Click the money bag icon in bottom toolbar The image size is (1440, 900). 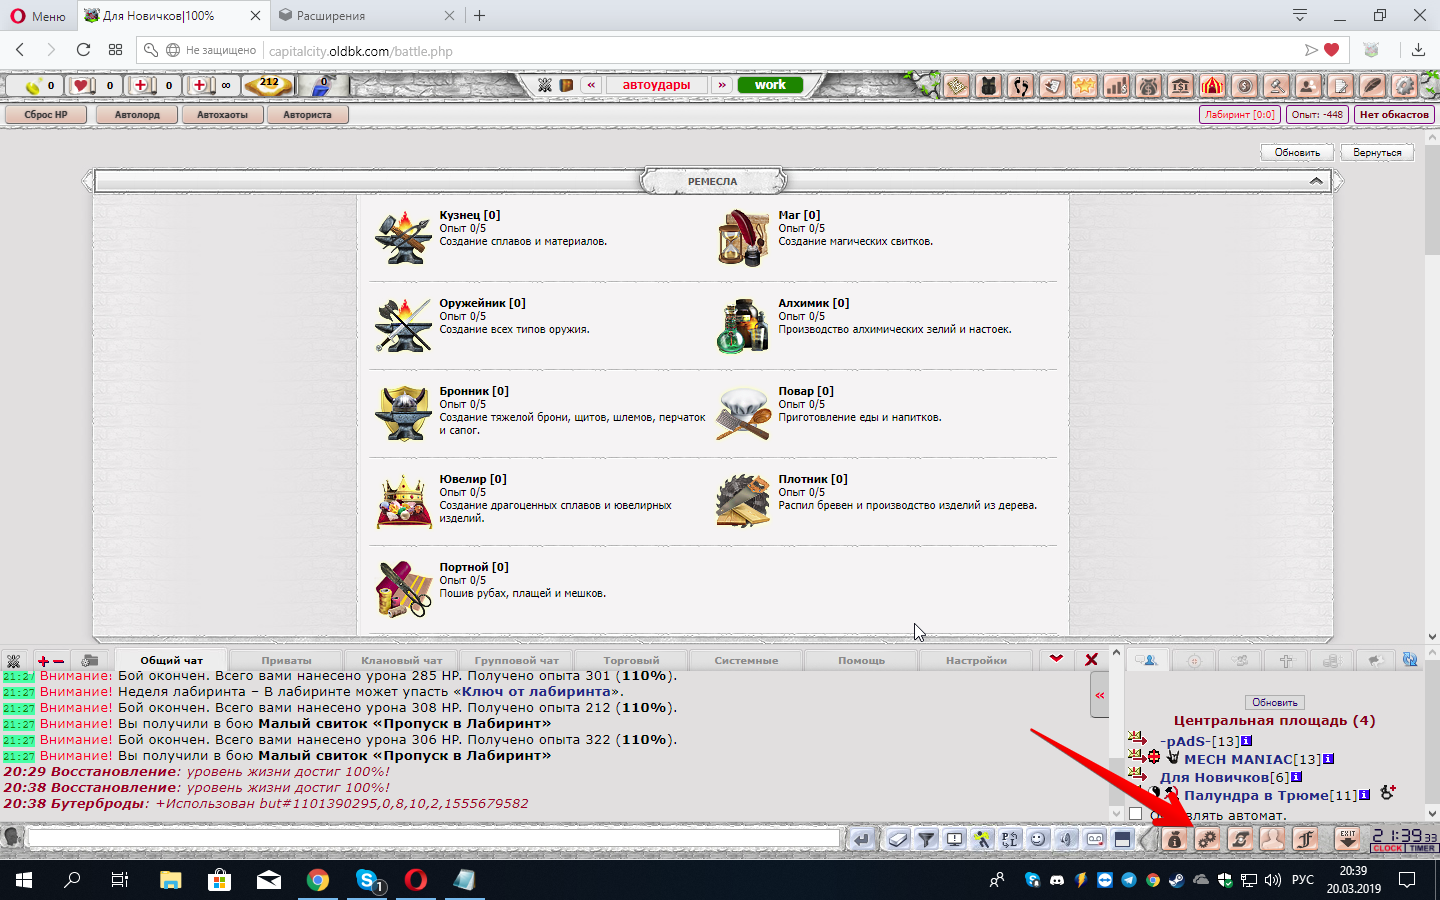1175,840
